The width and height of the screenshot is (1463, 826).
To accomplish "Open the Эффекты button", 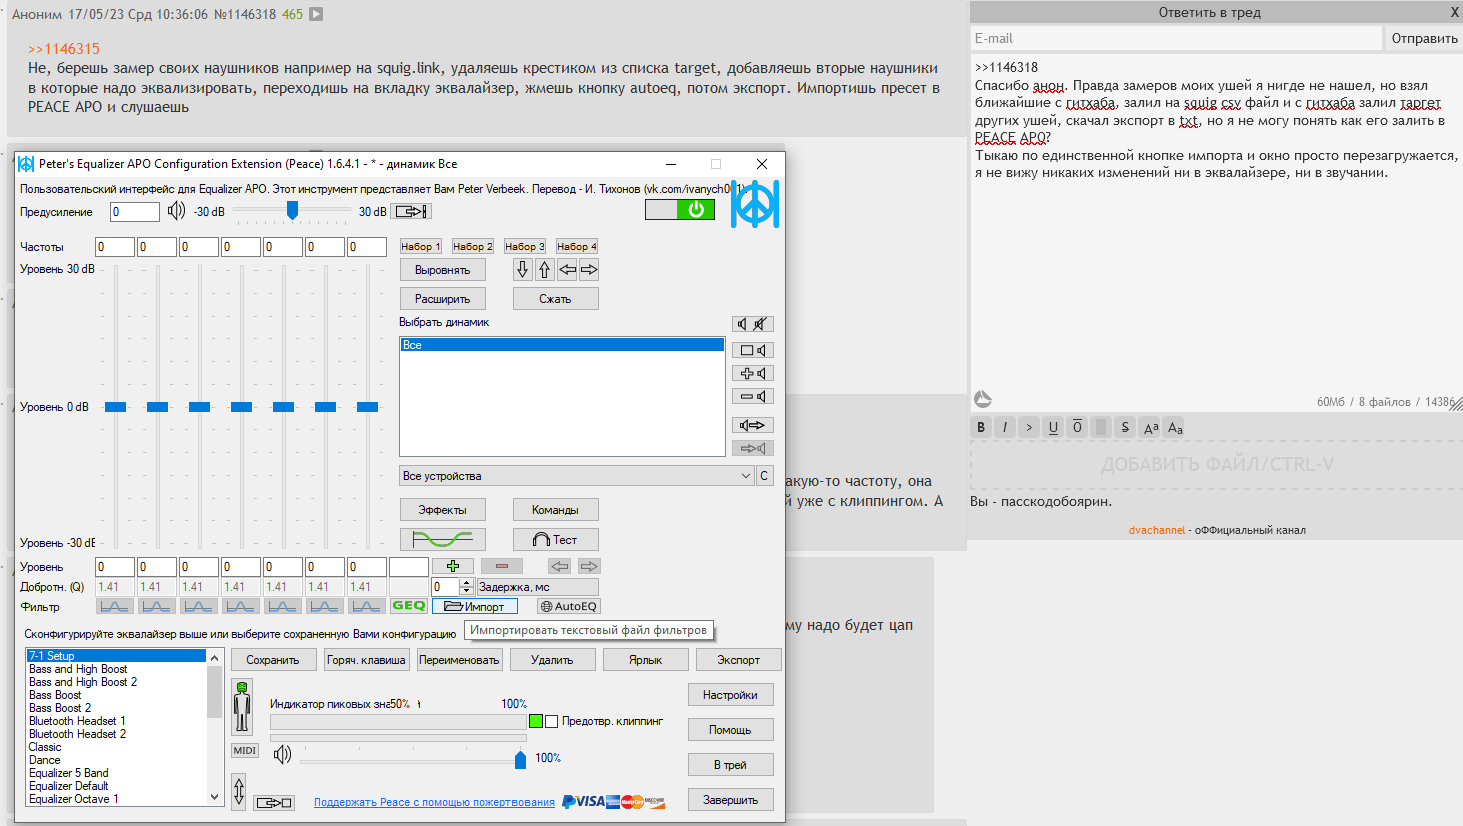I will click(443, 510).
